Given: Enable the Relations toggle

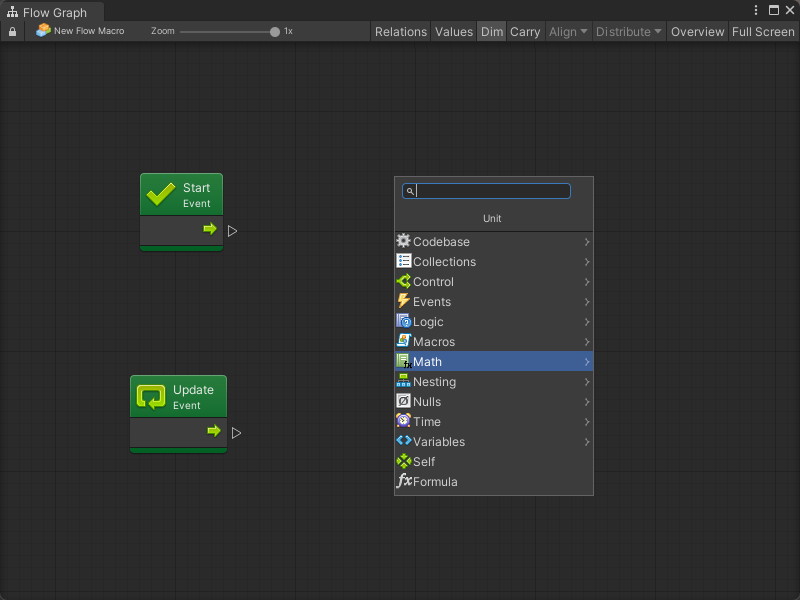Looking at the screenshot, I should coord(400,31).
